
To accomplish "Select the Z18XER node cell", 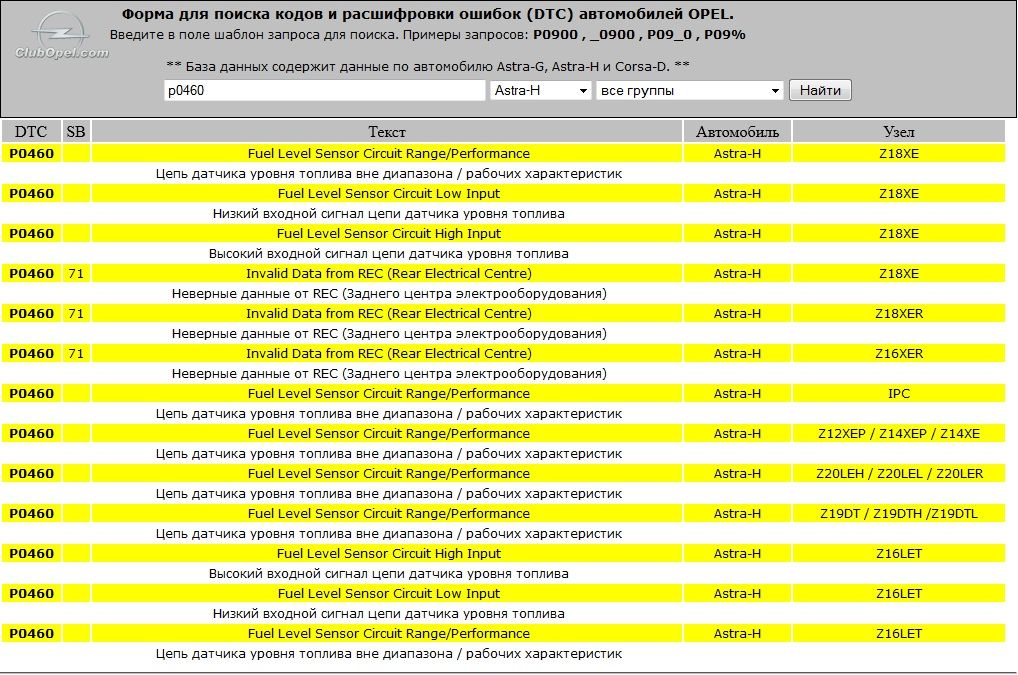I will tap(899, 313).
